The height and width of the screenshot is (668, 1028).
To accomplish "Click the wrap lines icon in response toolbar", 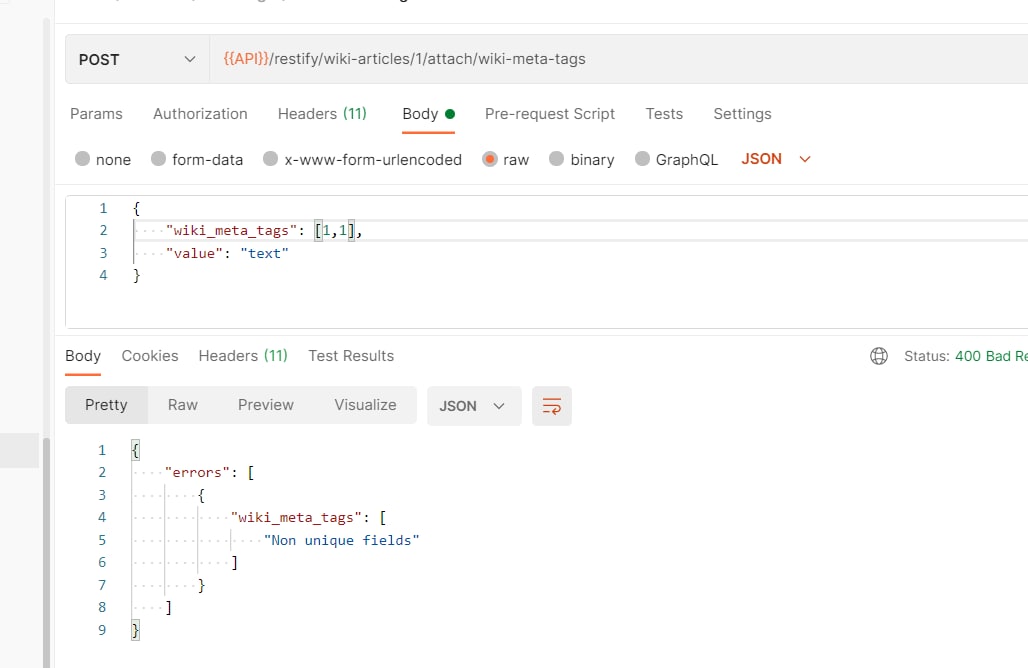I will pyautogui.click(x=552, y=406).
